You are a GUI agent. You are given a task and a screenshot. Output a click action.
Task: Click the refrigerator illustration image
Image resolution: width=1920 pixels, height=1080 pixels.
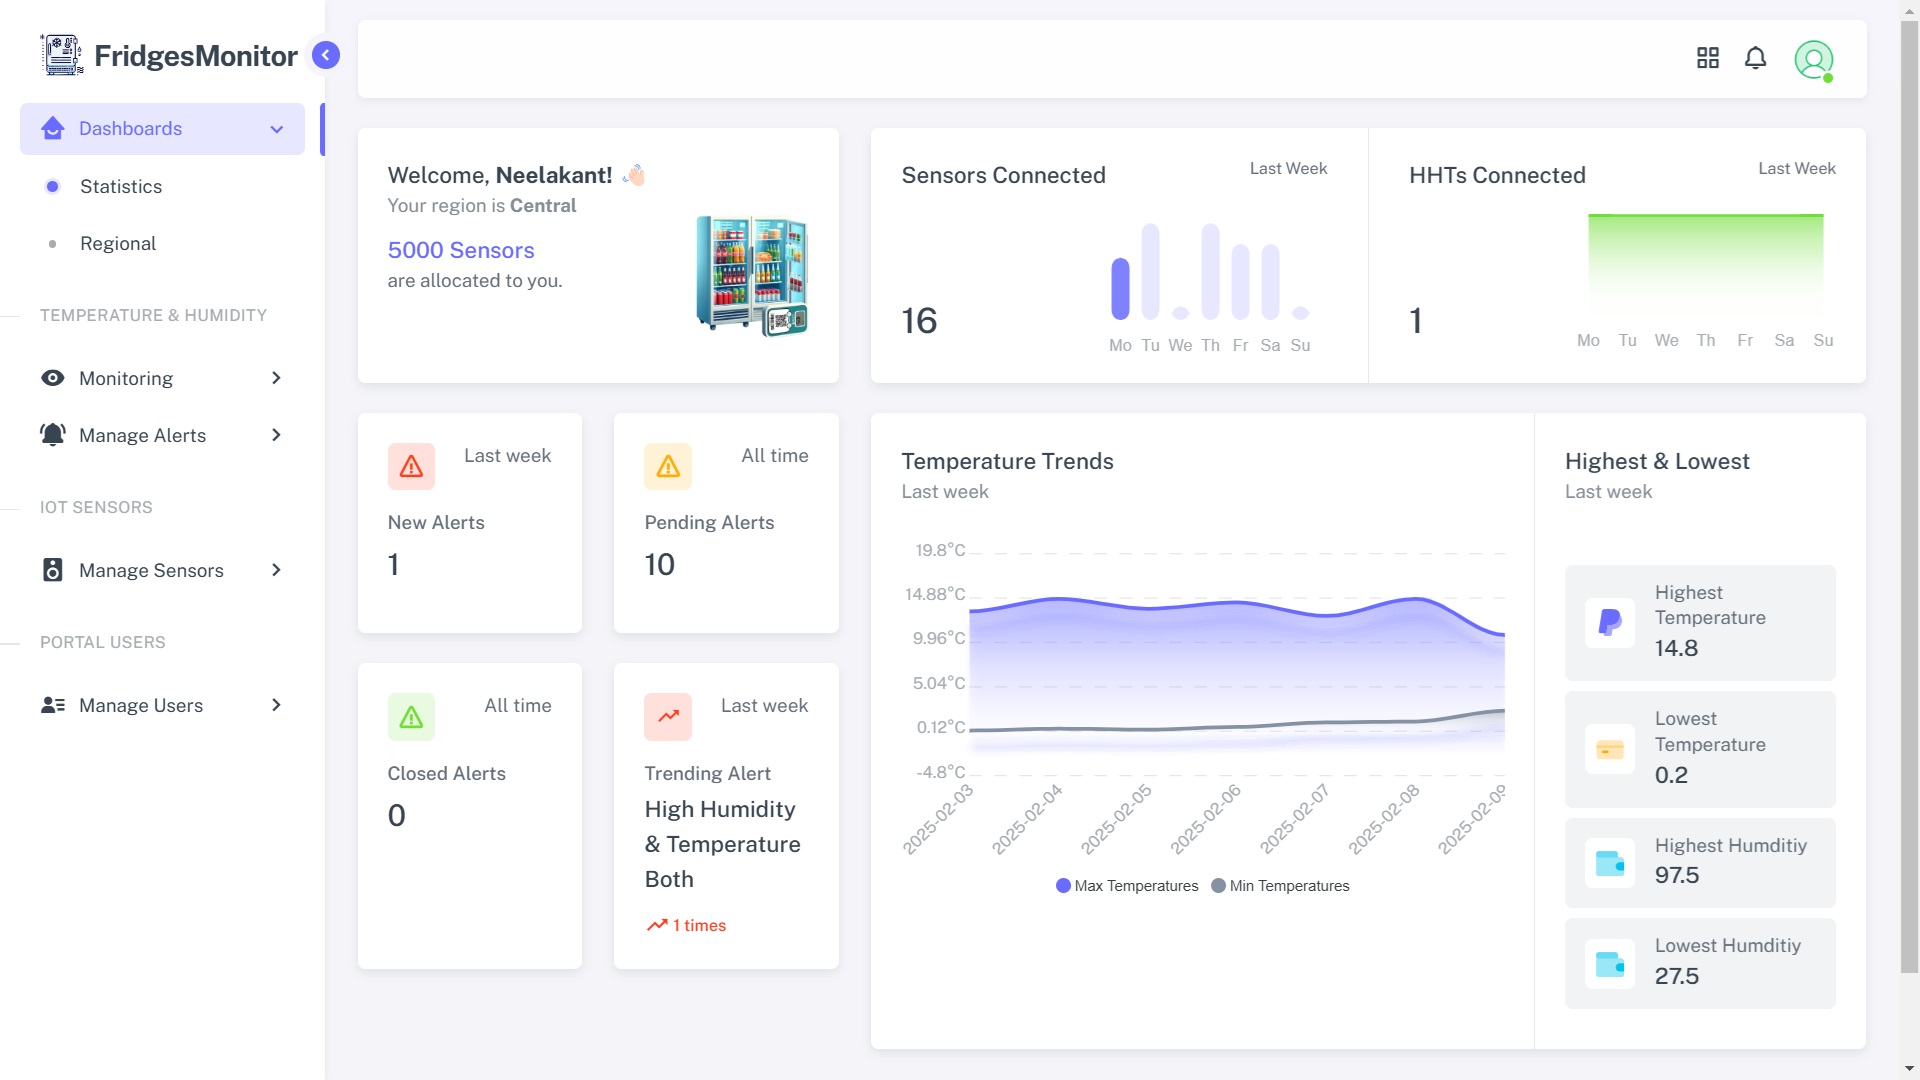752,274
